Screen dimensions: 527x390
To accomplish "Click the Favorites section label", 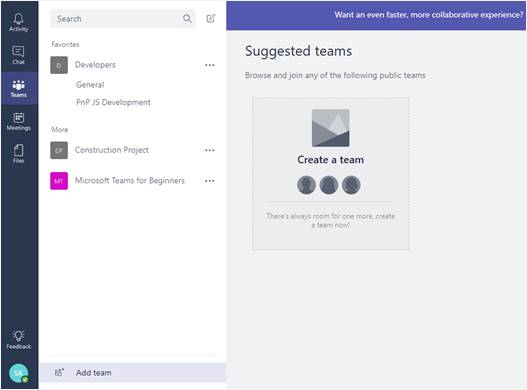I will click(x=65, y=44).
